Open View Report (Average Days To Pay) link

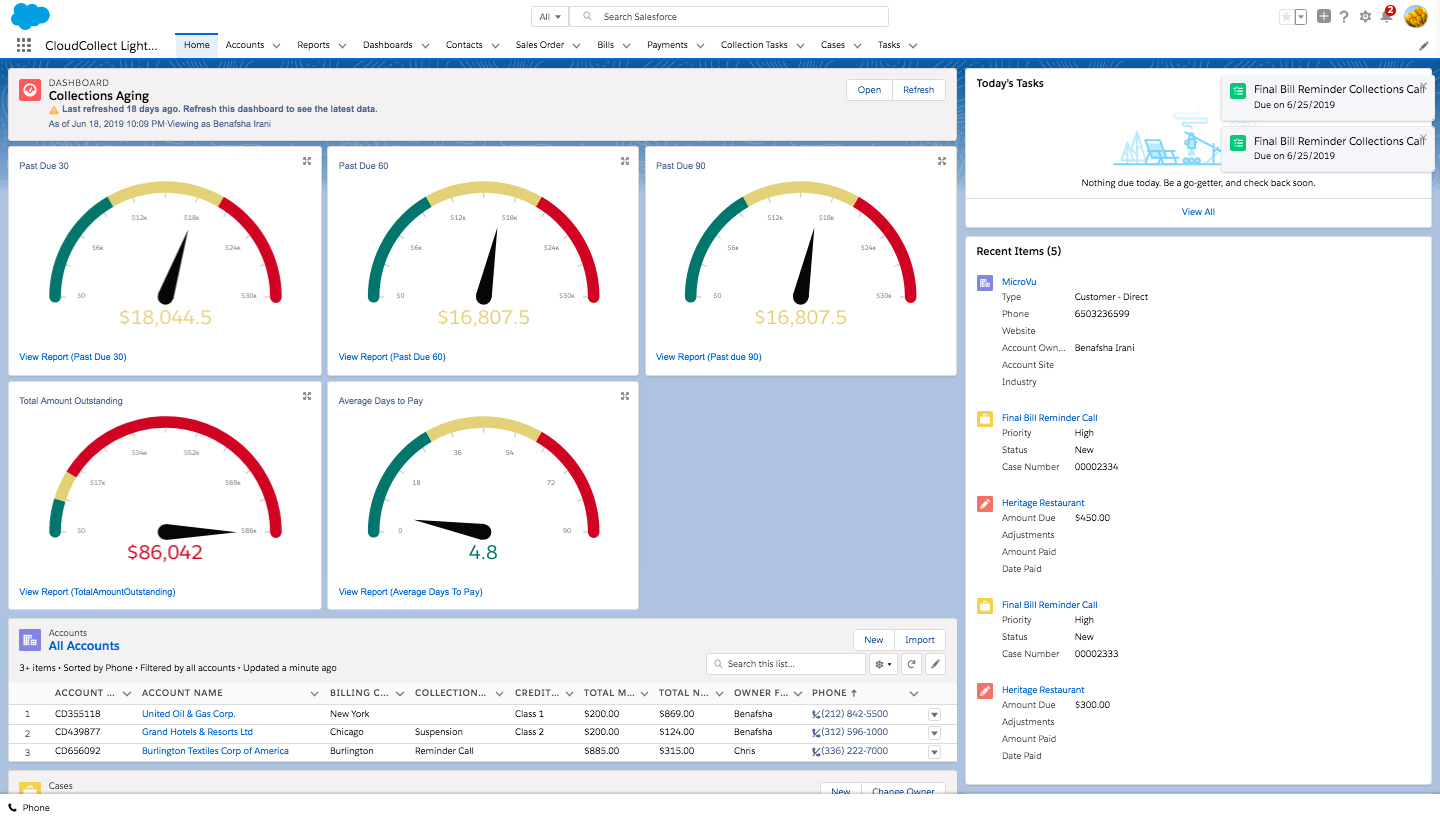click(411, 592)
